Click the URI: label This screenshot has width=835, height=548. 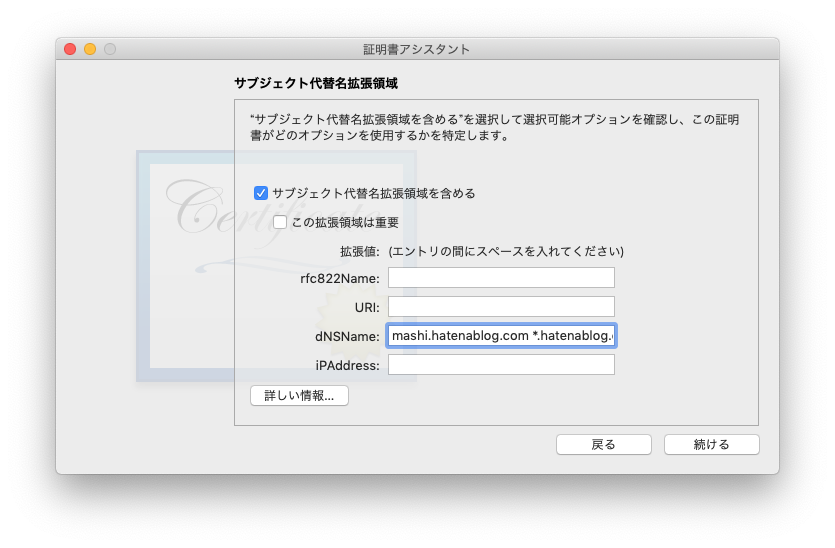(x=367, y=308)
